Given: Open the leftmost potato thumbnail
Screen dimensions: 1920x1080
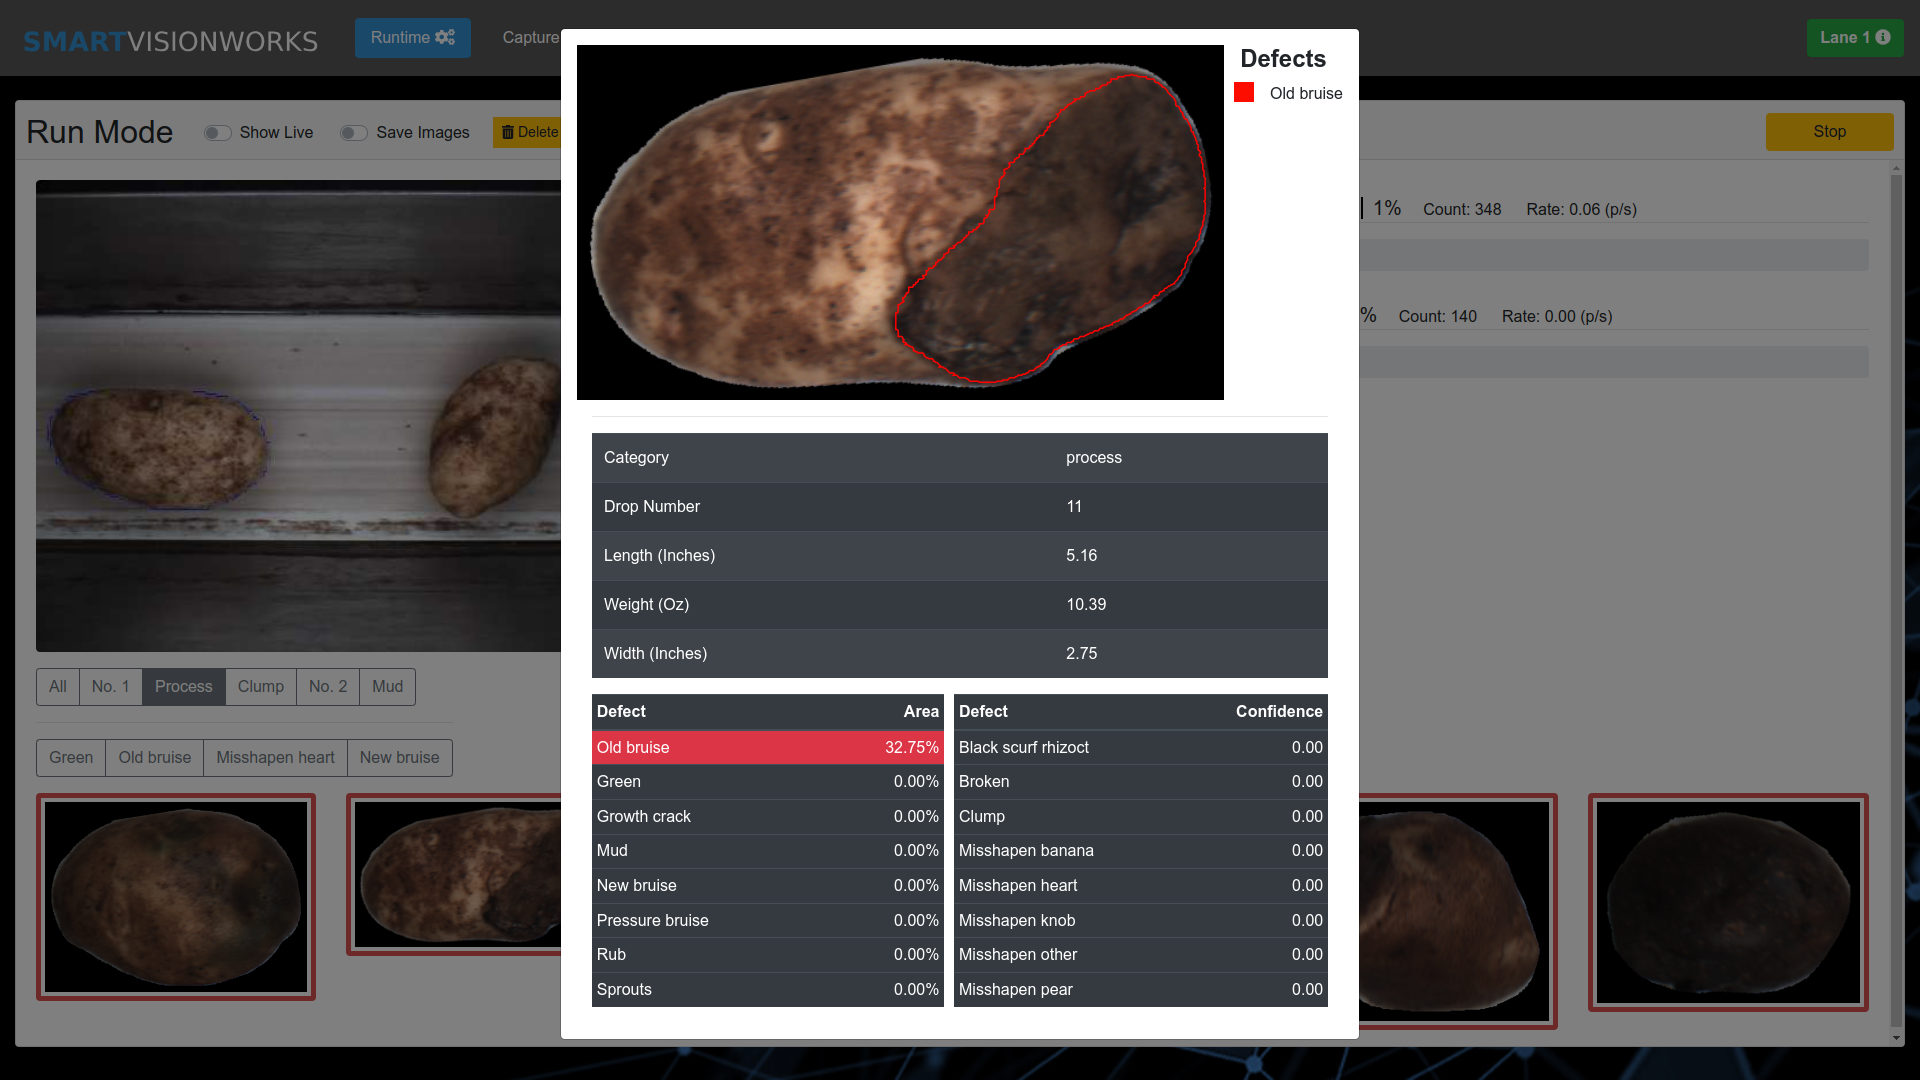Looking at the screenshot, I should pyautogui.click(x=176, y=896).
